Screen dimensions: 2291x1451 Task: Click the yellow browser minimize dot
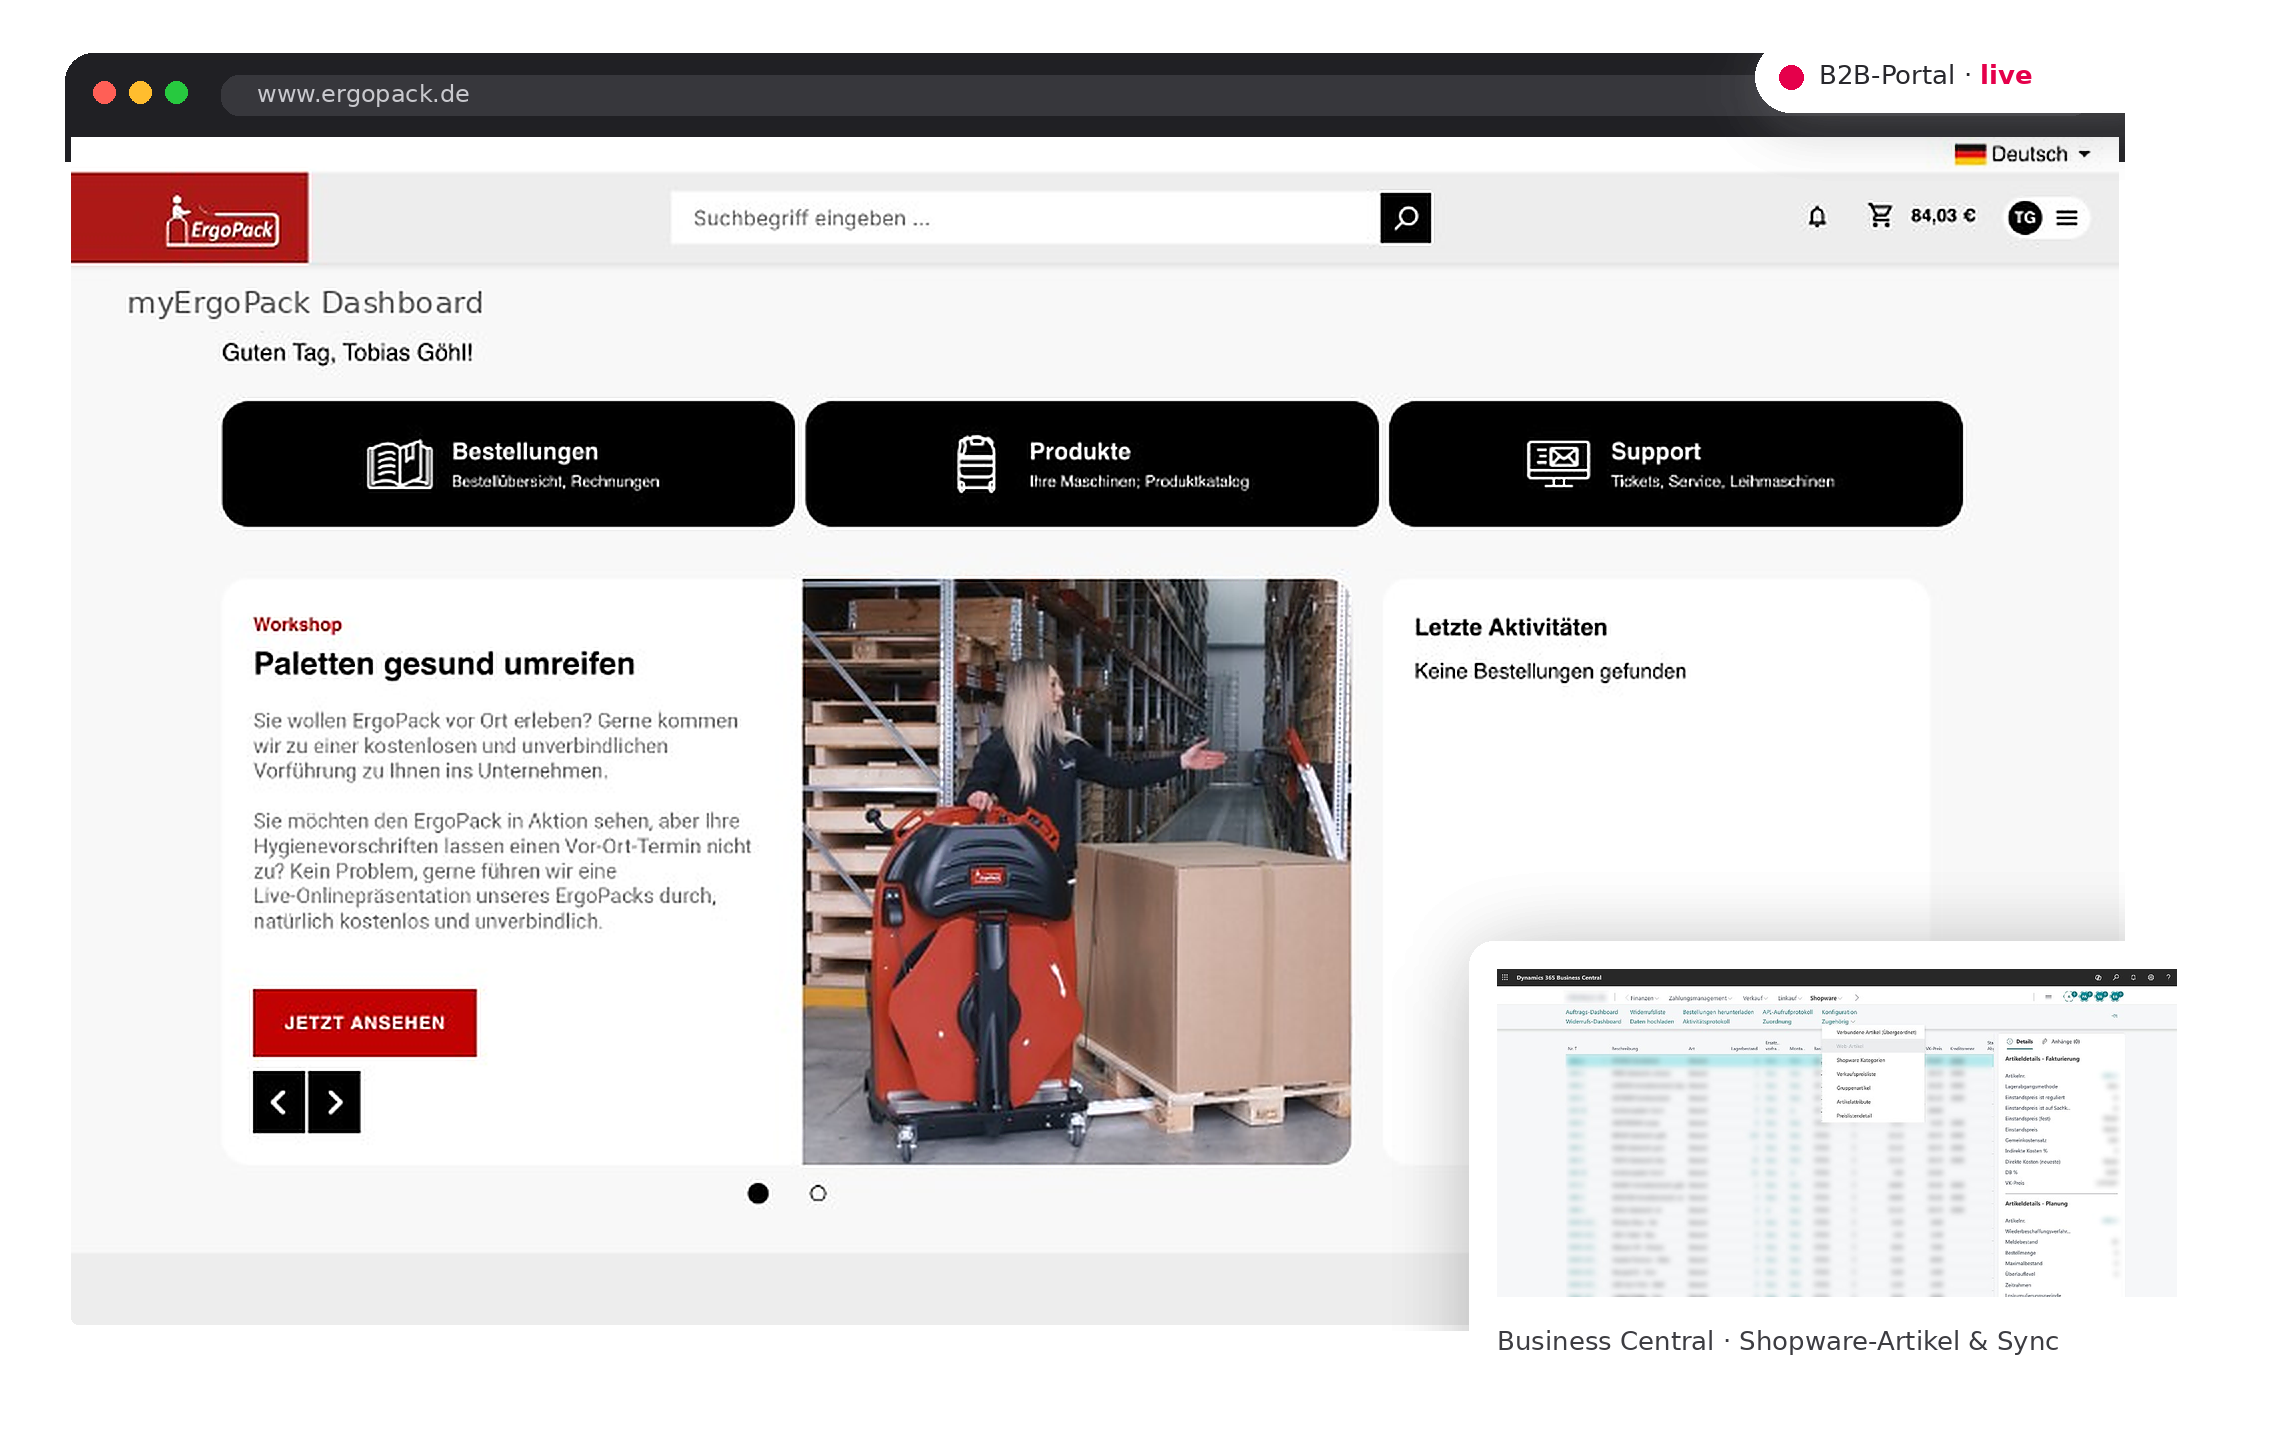(140, 93)
